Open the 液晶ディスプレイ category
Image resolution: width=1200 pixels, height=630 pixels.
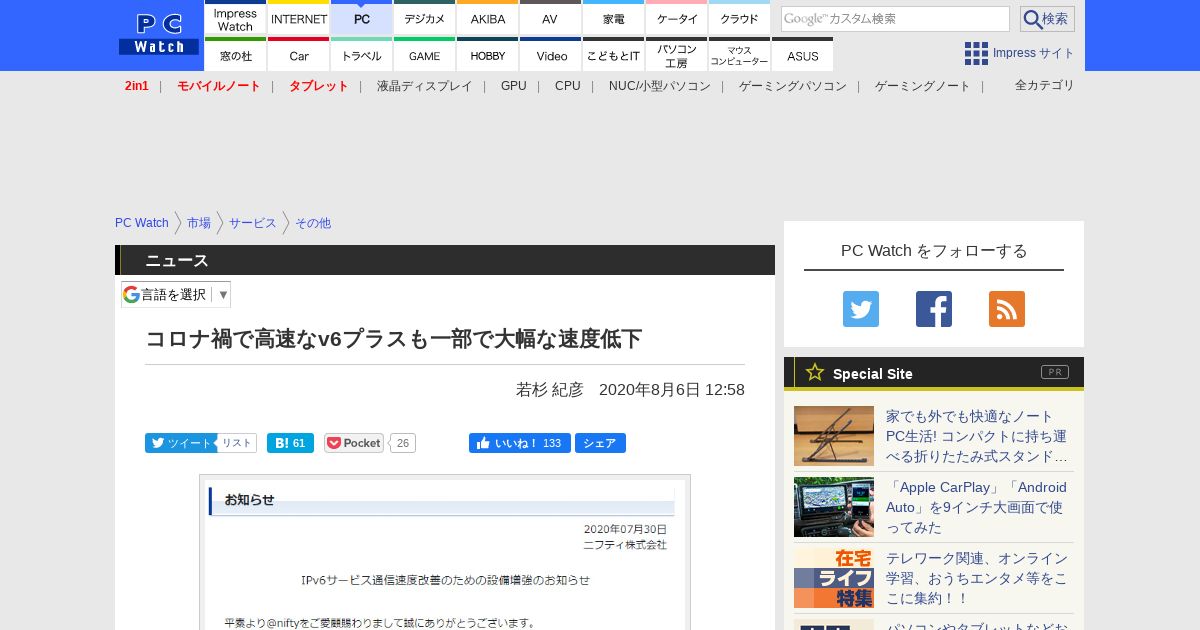(424, 86)
